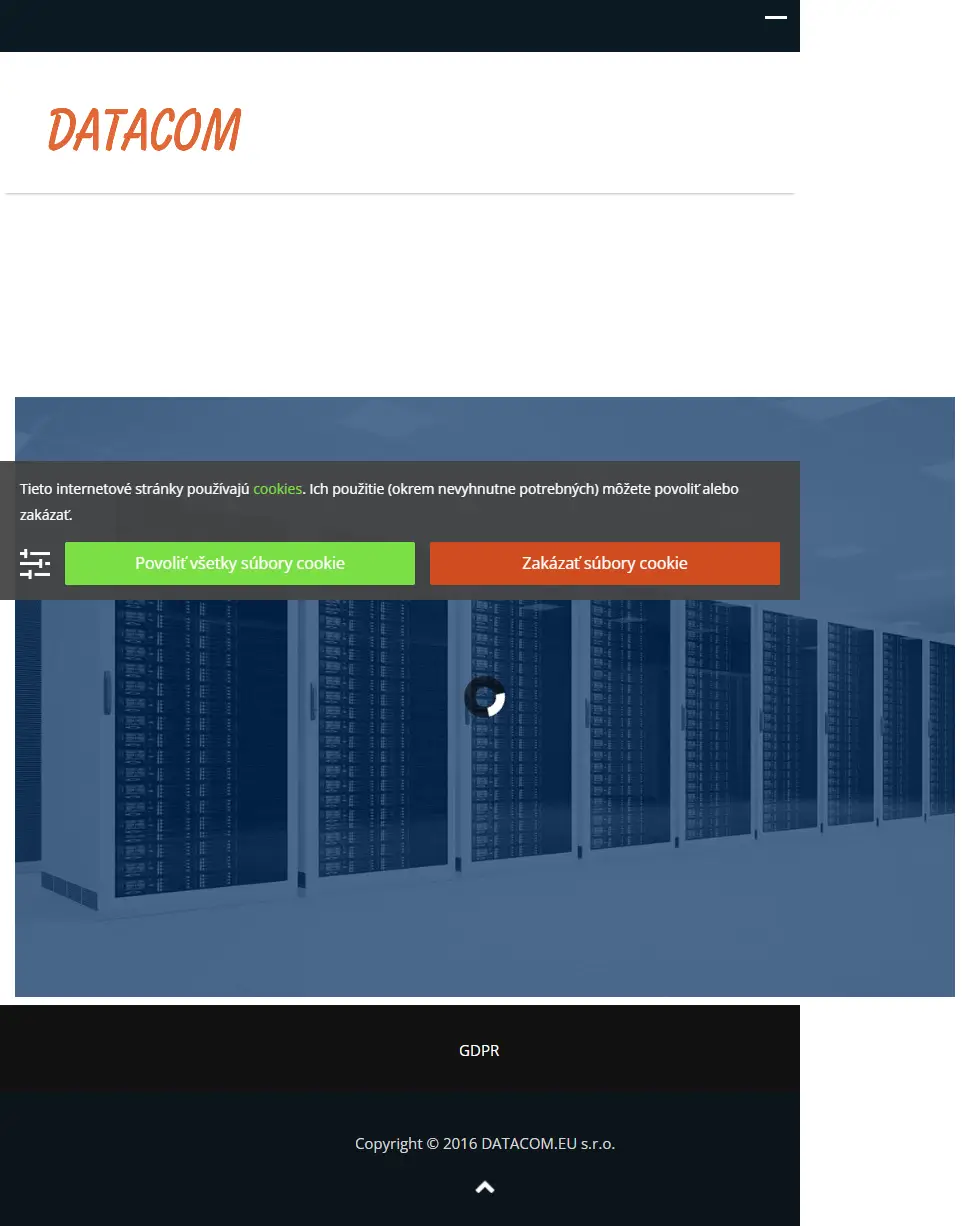Open cookie settings sliders icon
Image resolution: width=970 pixels, height=1226 pixels.
[x=35, y=564]
